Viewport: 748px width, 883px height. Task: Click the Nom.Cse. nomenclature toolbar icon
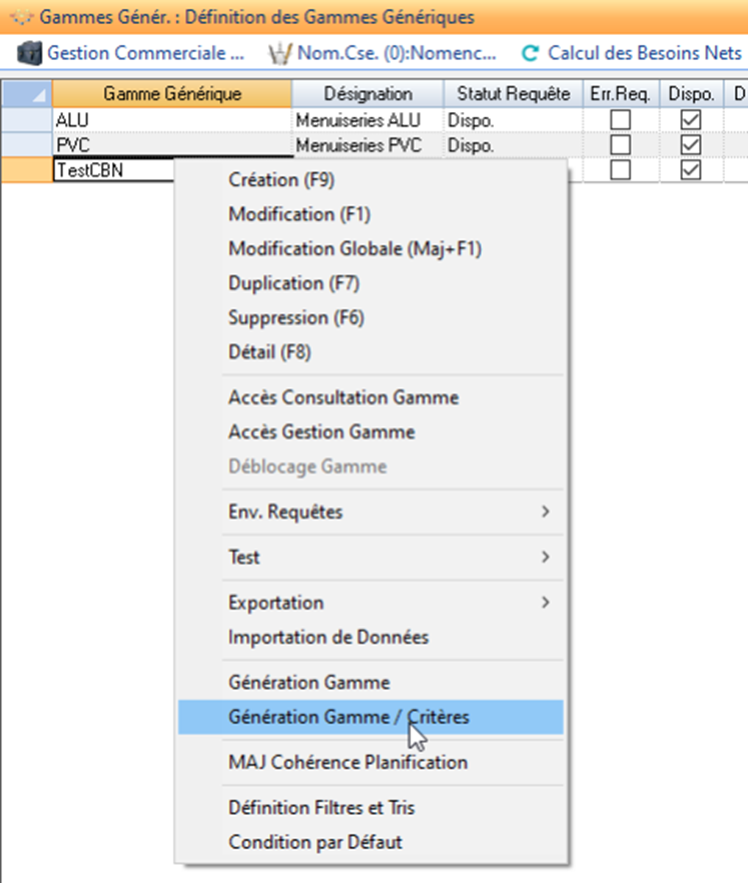(280, 52)
